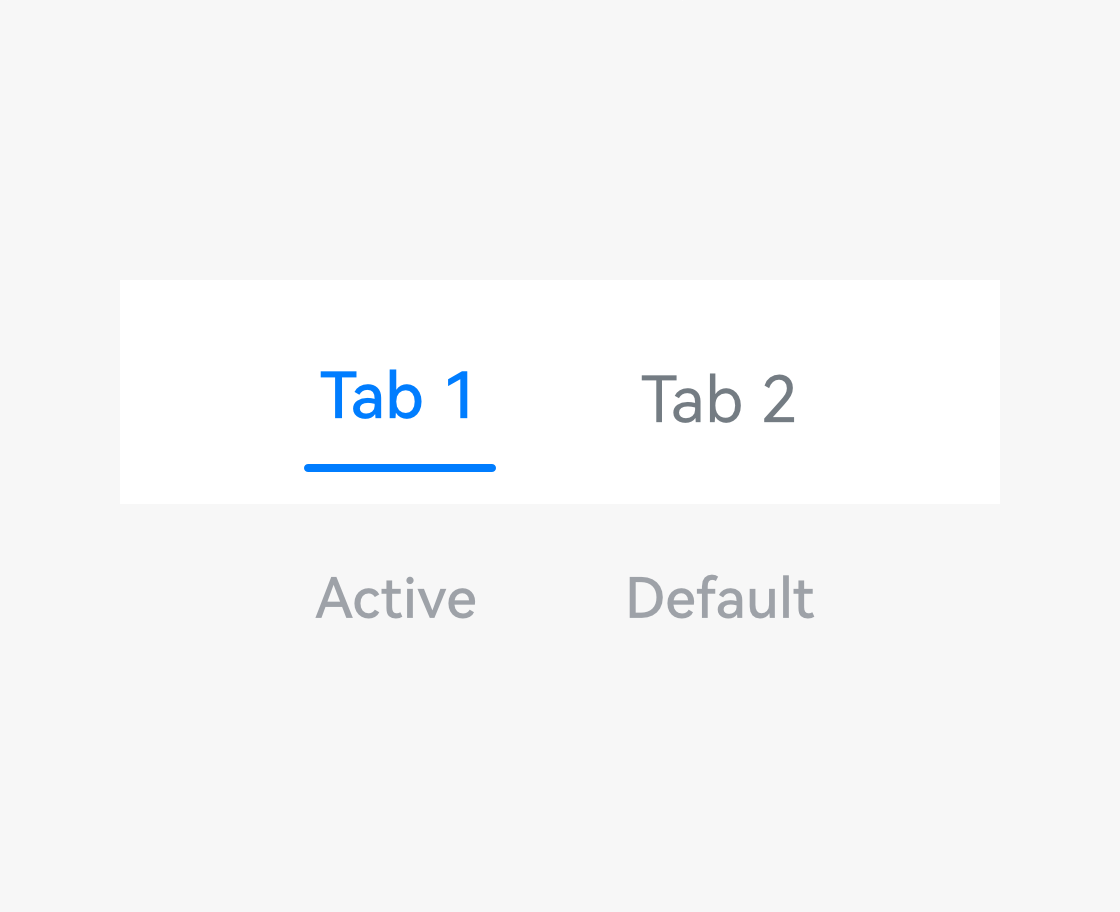Activate the inactive tab labeled Tab 2
1120x912 pixels.
click(x=718, y=399)
